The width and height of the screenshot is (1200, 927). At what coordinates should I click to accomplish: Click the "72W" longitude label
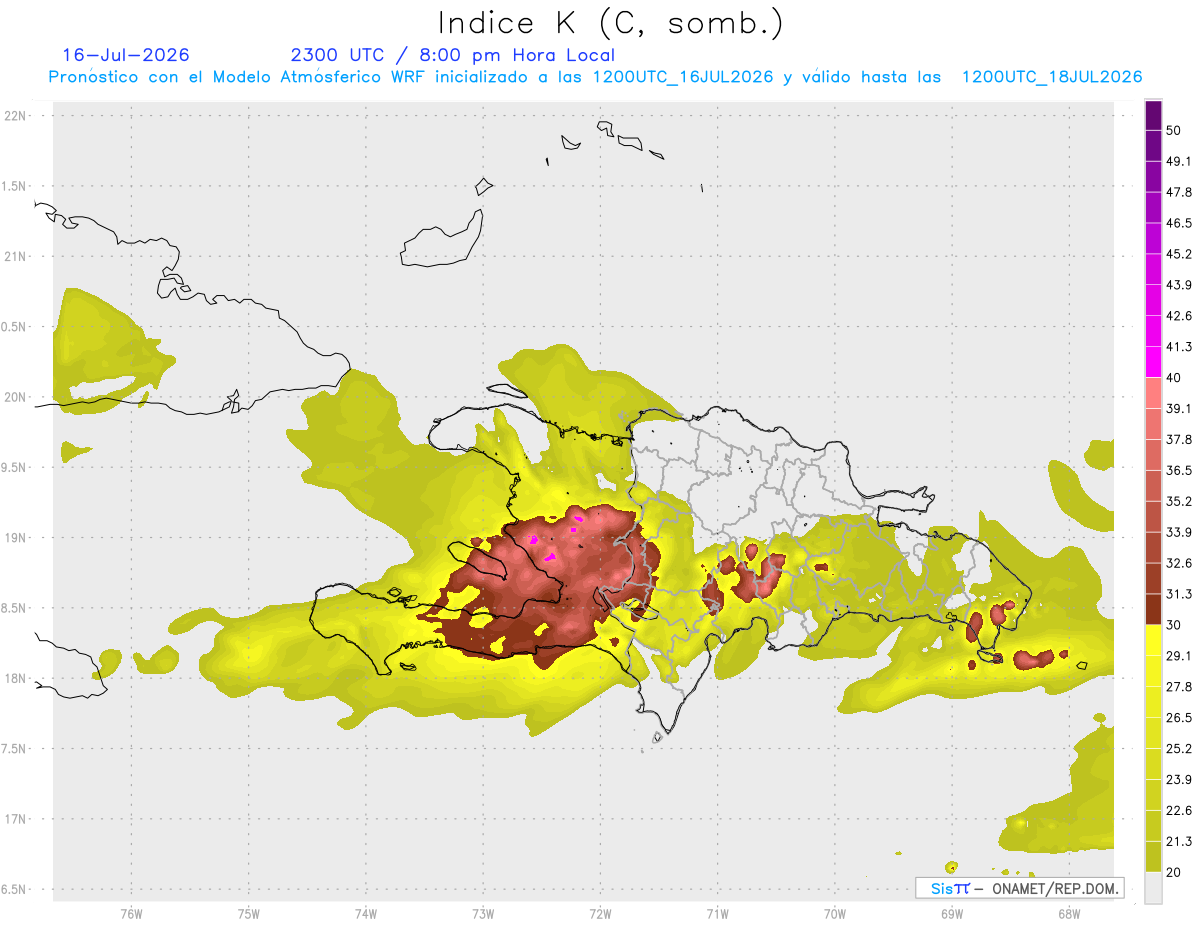[600, 913]
